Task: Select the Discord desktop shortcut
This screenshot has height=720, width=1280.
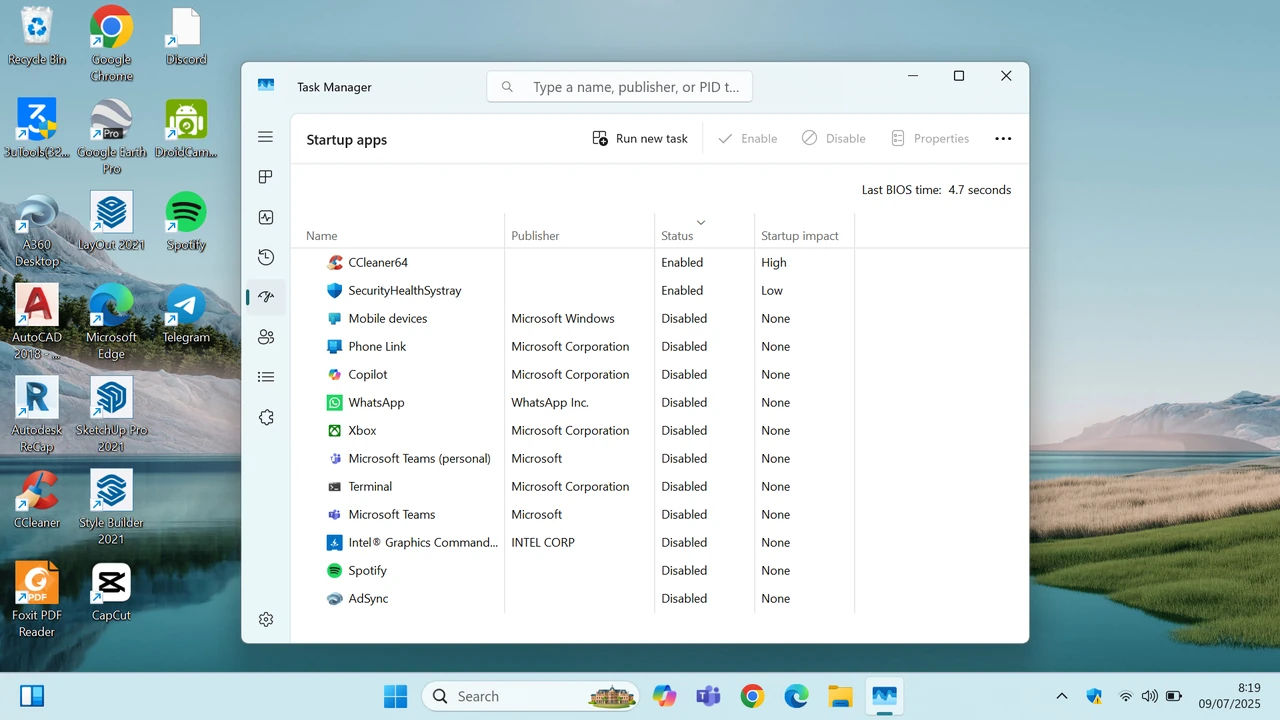Action: pyautogui.click(x=186, y=36)
